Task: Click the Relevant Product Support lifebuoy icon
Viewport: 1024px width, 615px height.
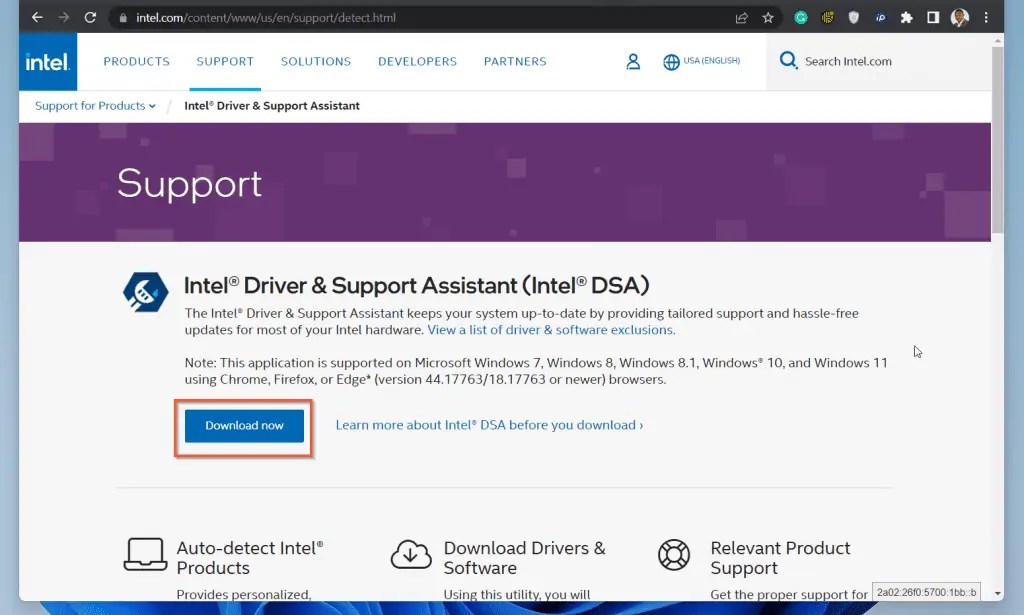Action: (674, 555)
